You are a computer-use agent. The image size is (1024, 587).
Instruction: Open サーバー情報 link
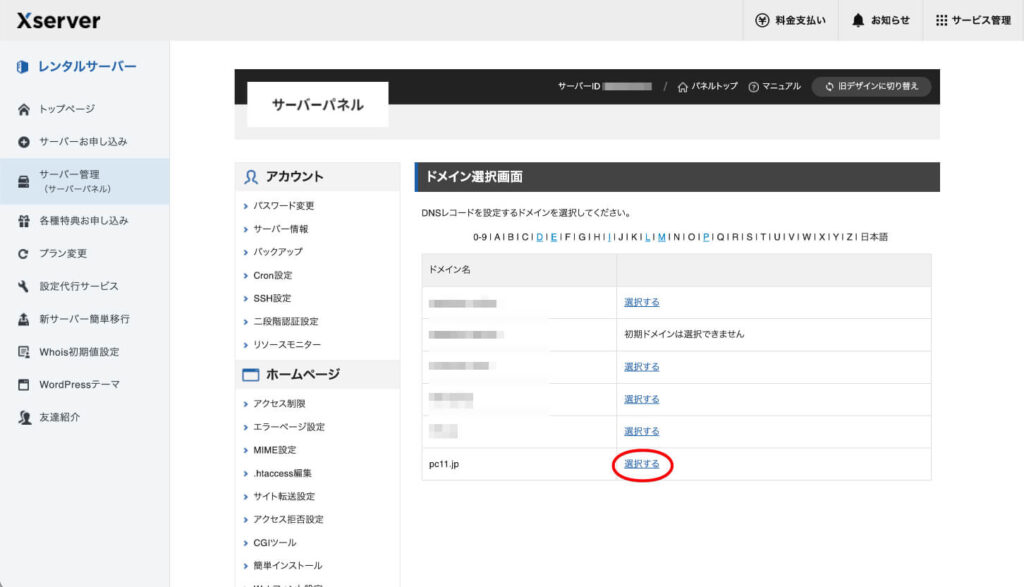coord(281,229)
